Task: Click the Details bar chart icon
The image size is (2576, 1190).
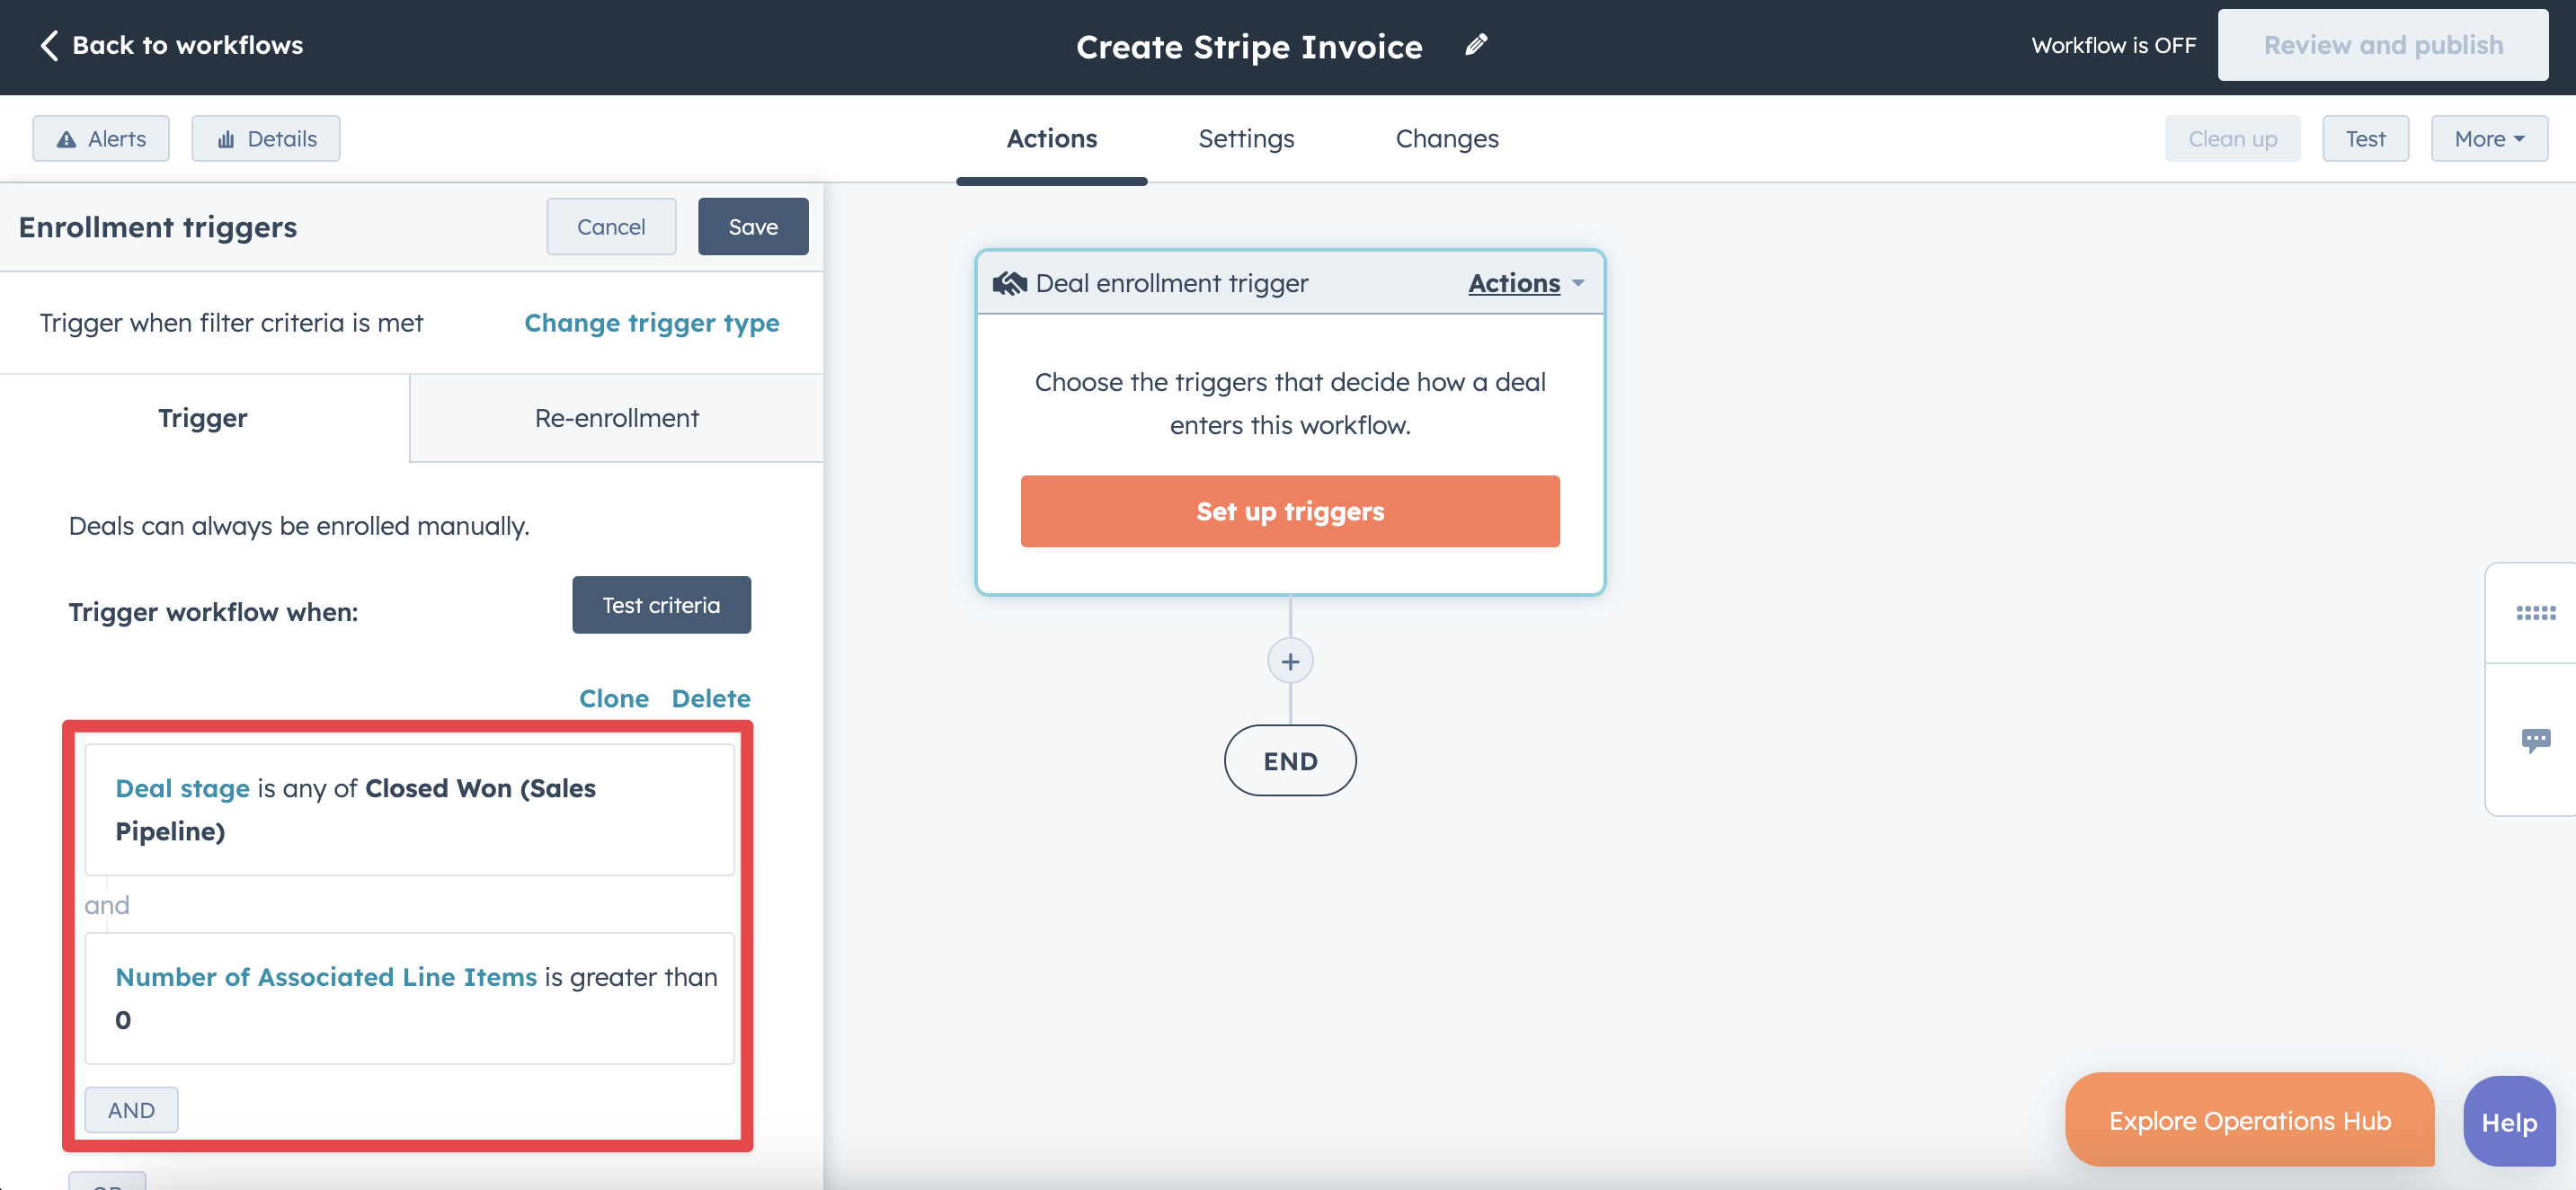Action: [227, 139]
